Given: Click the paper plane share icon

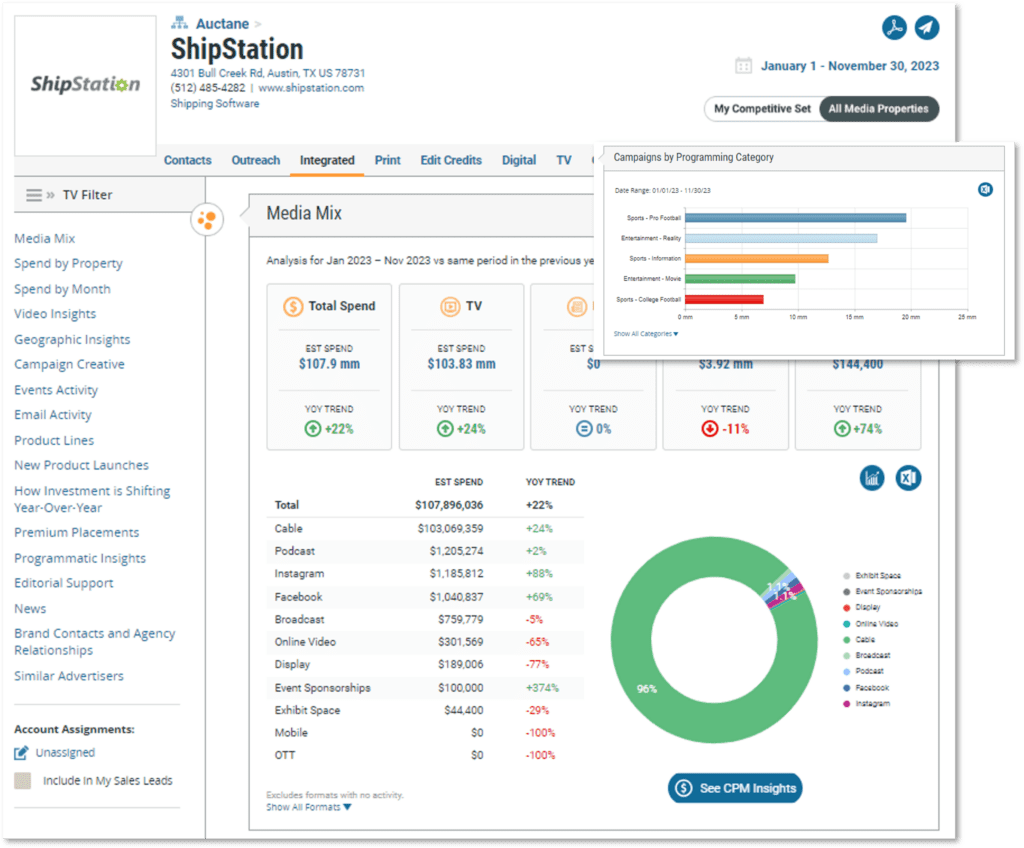Looking at the screenshot, I should point(927,27).
